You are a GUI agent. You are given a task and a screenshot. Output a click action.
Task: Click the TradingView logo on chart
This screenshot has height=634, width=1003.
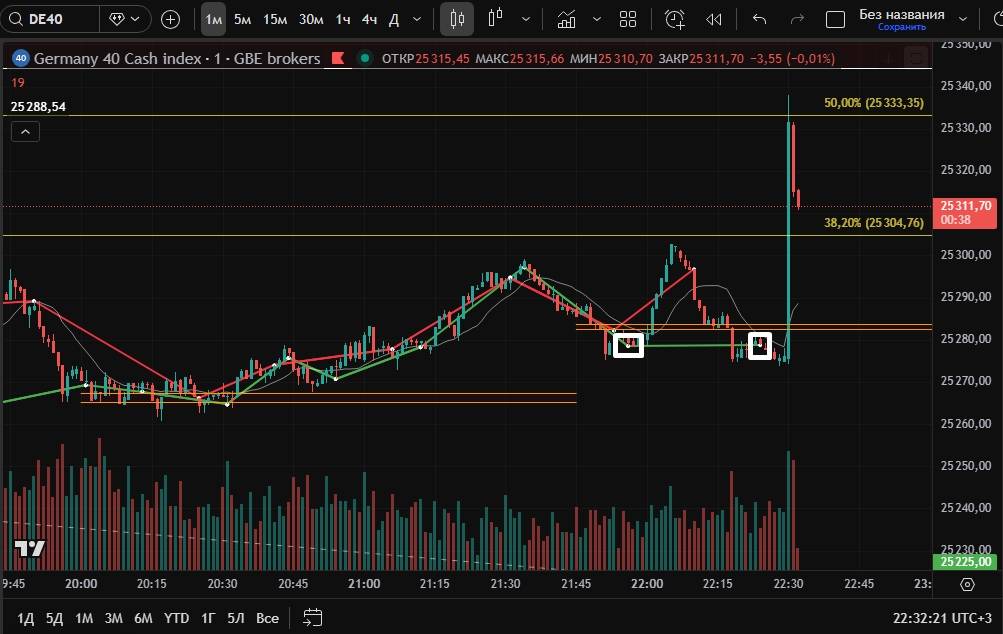pos(29,548)
